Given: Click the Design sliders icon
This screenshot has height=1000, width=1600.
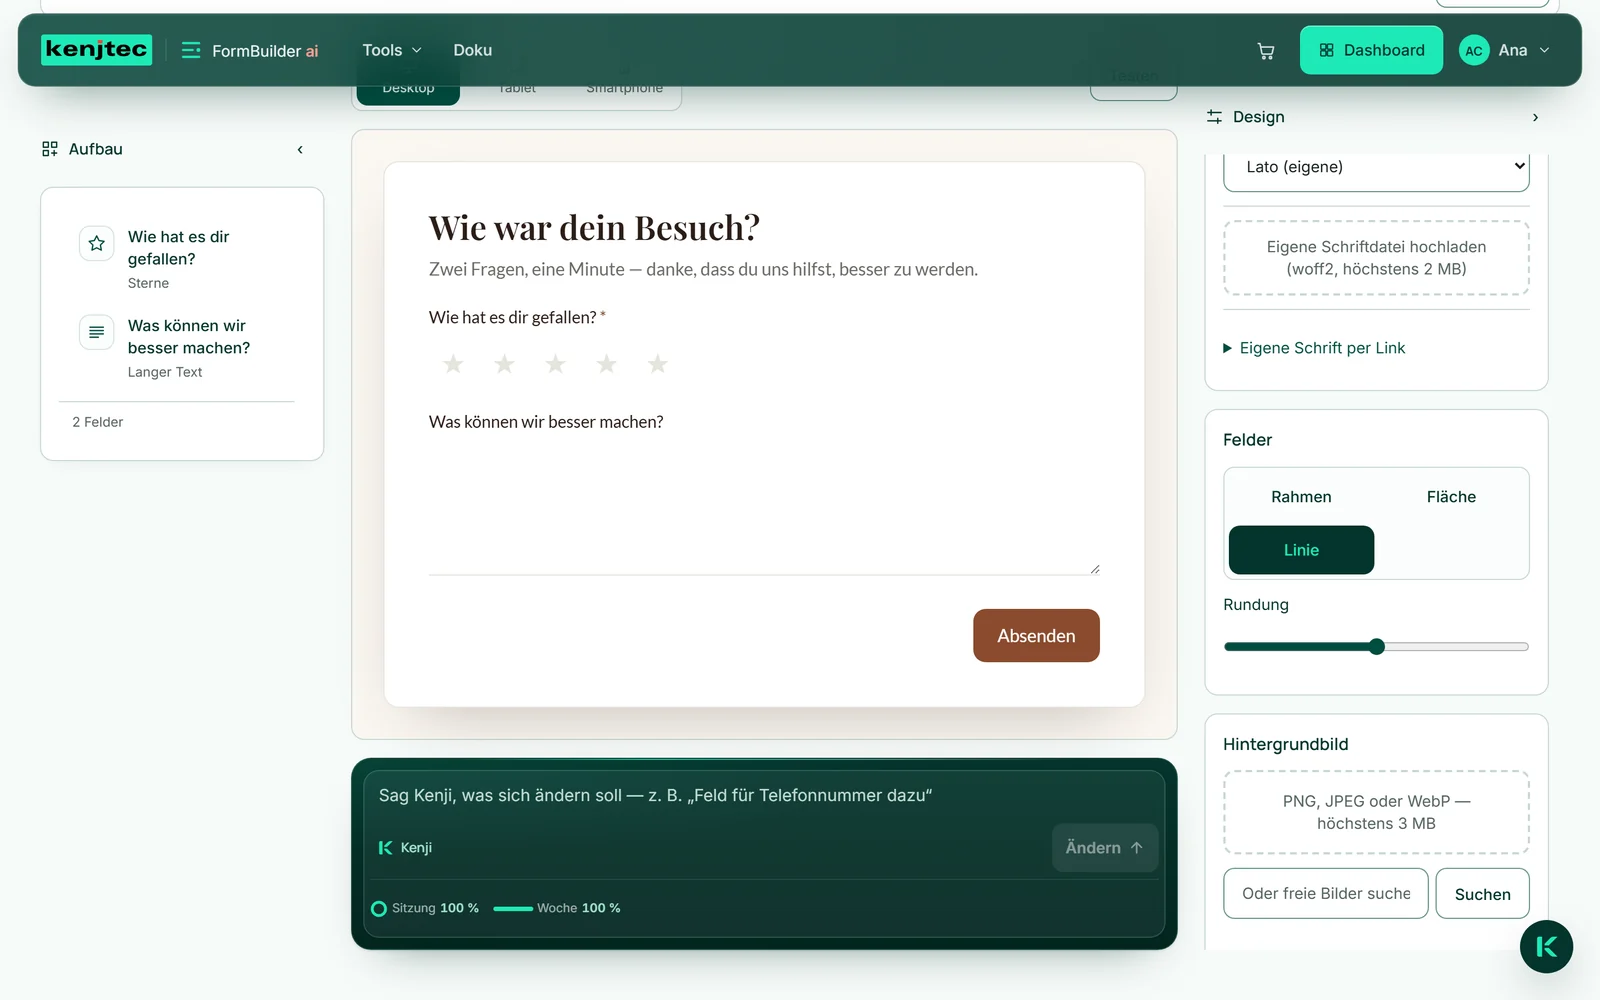Looking at the screenshot, I should click(x=1214, y=117).
